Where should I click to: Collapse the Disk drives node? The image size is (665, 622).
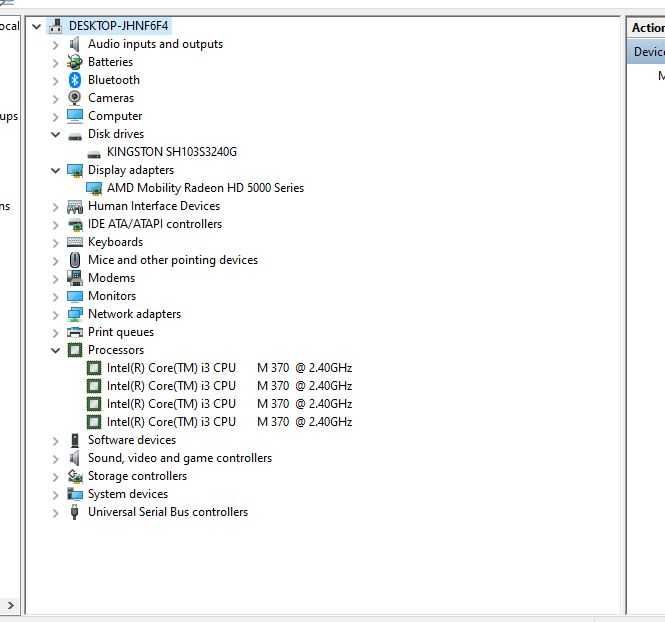55,135
